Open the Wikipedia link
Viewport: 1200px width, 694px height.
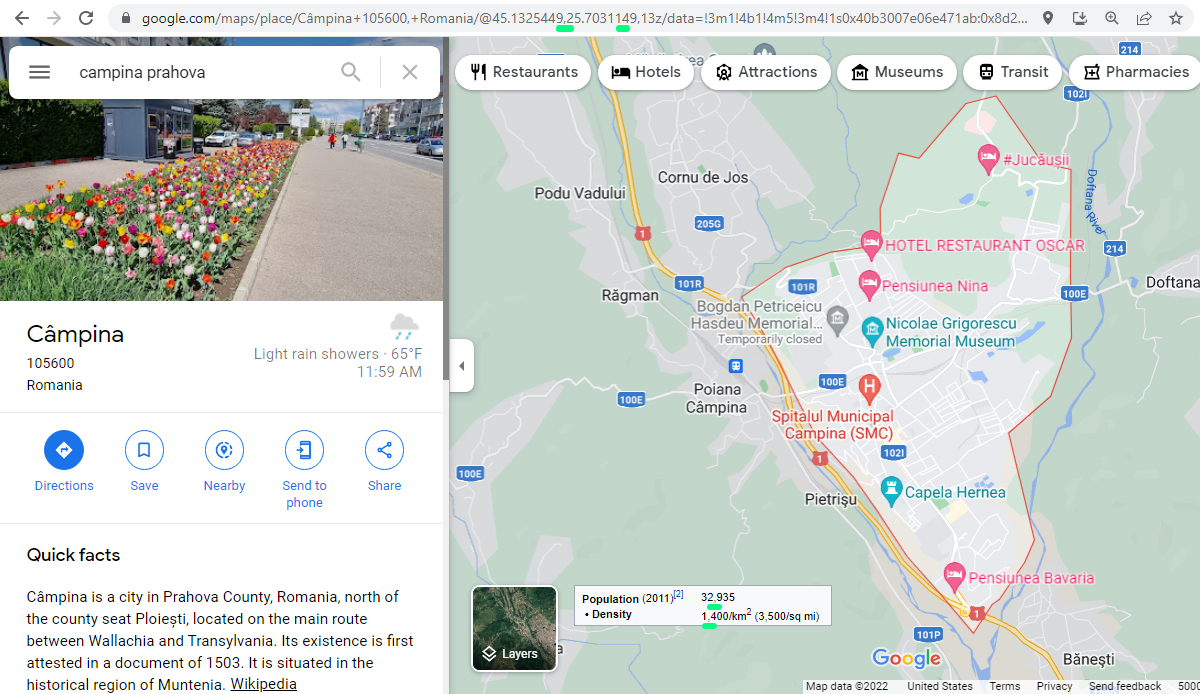(263, 683)
